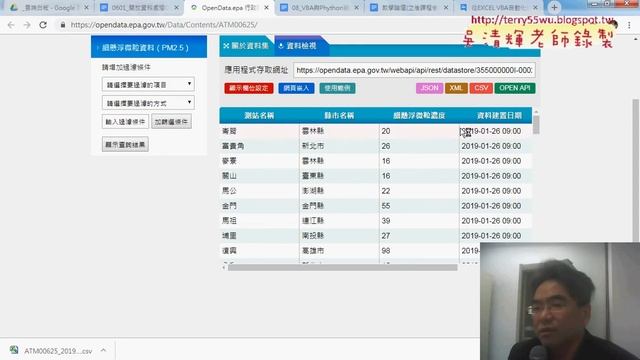
Task: Reload the page with the refresh icon
Action: (x=43, y=25)
